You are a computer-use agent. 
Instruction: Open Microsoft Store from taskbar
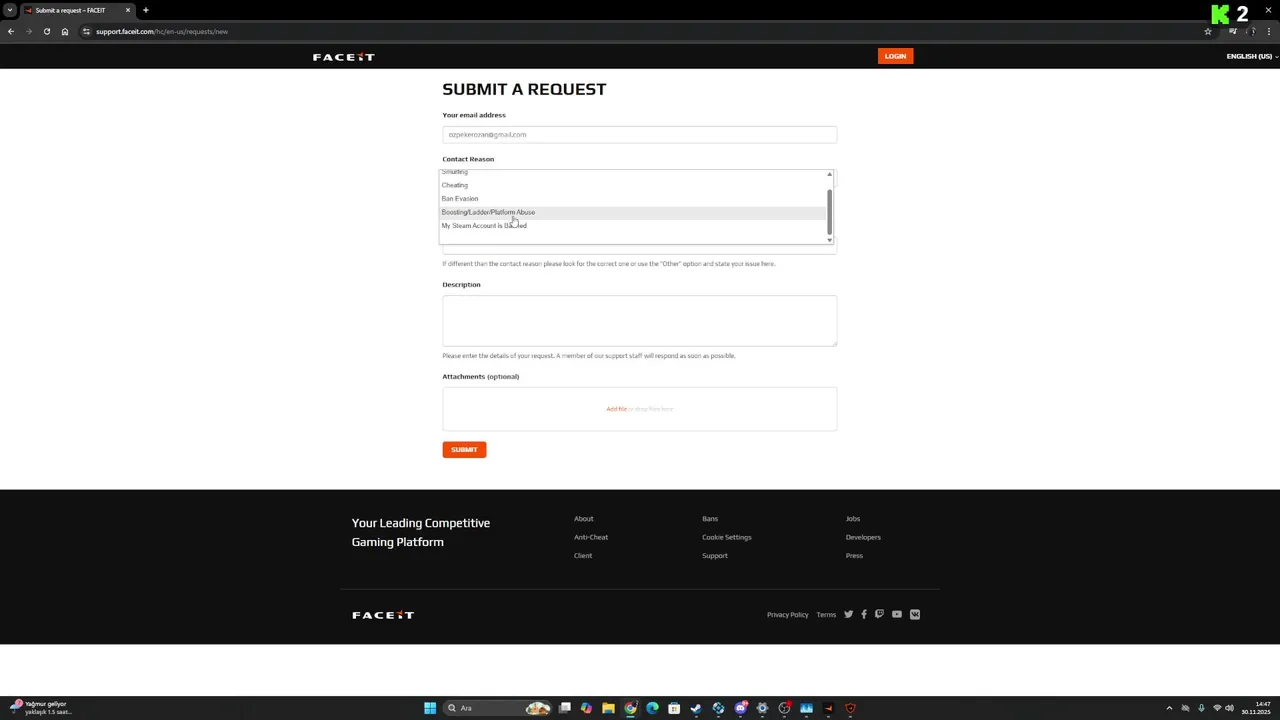click(674, 708)
